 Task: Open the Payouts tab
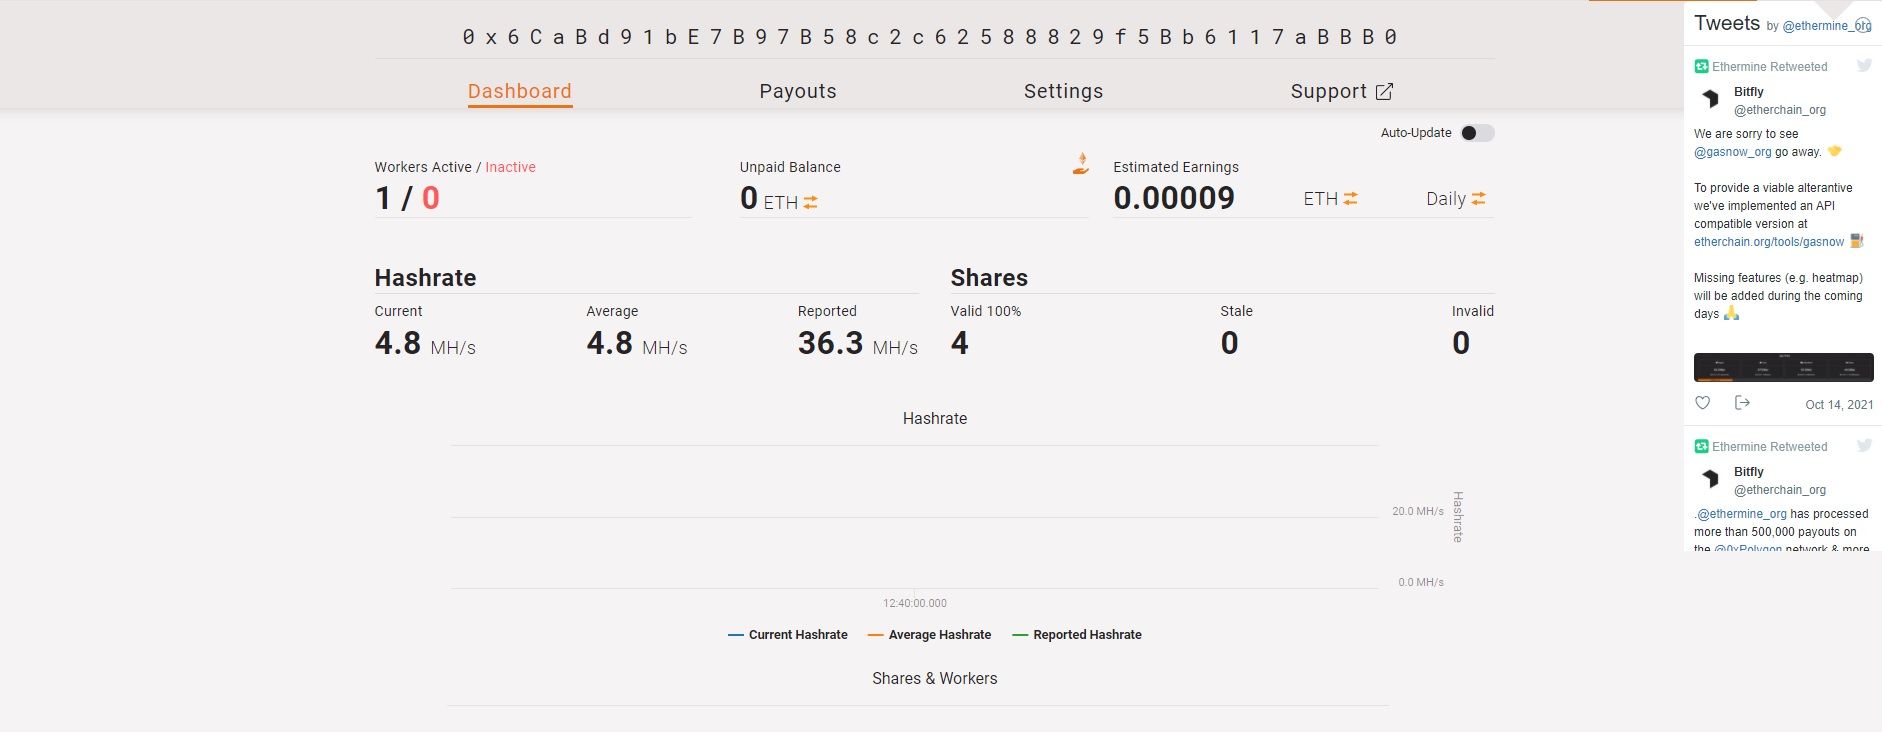click(798, 91)
